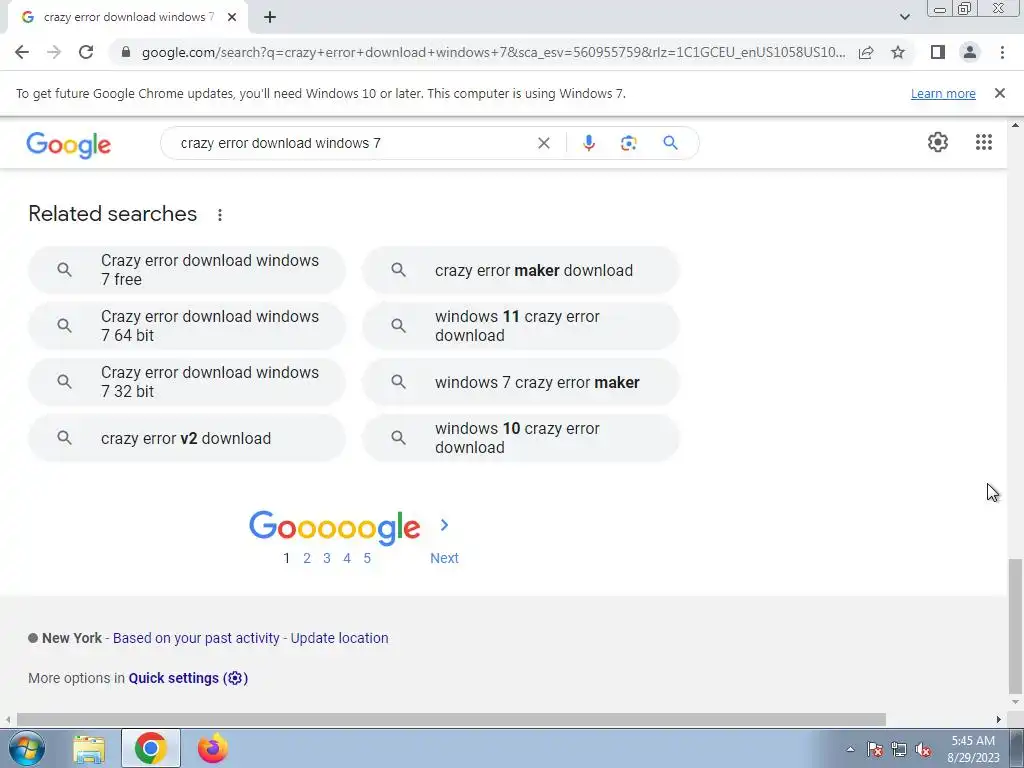Go to results page 5
Screen dimensions: 1024x768
(x=367, y=558)
